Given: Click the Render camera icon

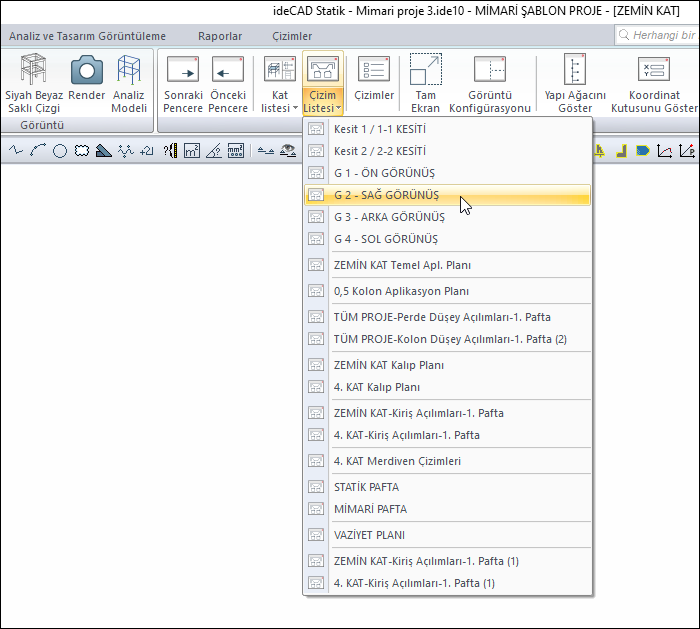Looking at the screenshot, I should point(87,72).
